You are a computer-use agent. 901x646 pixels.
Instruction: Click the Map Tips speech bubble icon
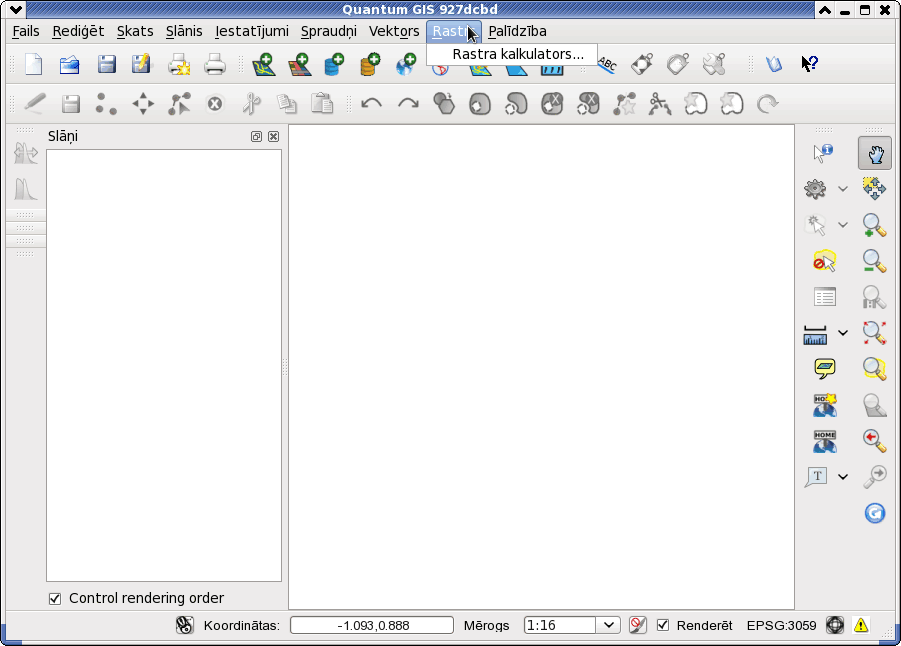click(x=825, y=368)
